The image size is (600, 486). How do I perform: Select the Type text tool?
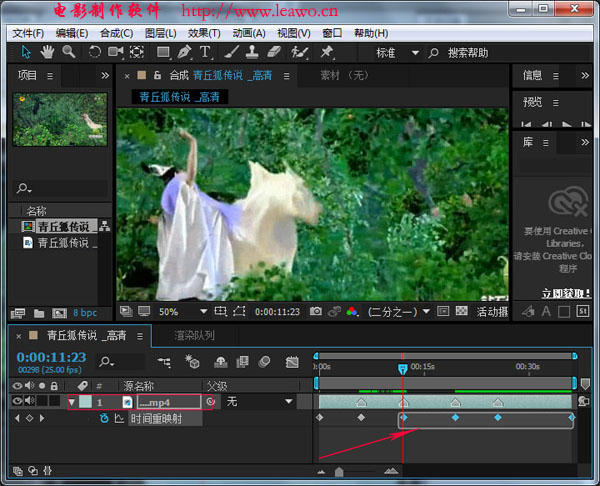[x=205, y=52]
